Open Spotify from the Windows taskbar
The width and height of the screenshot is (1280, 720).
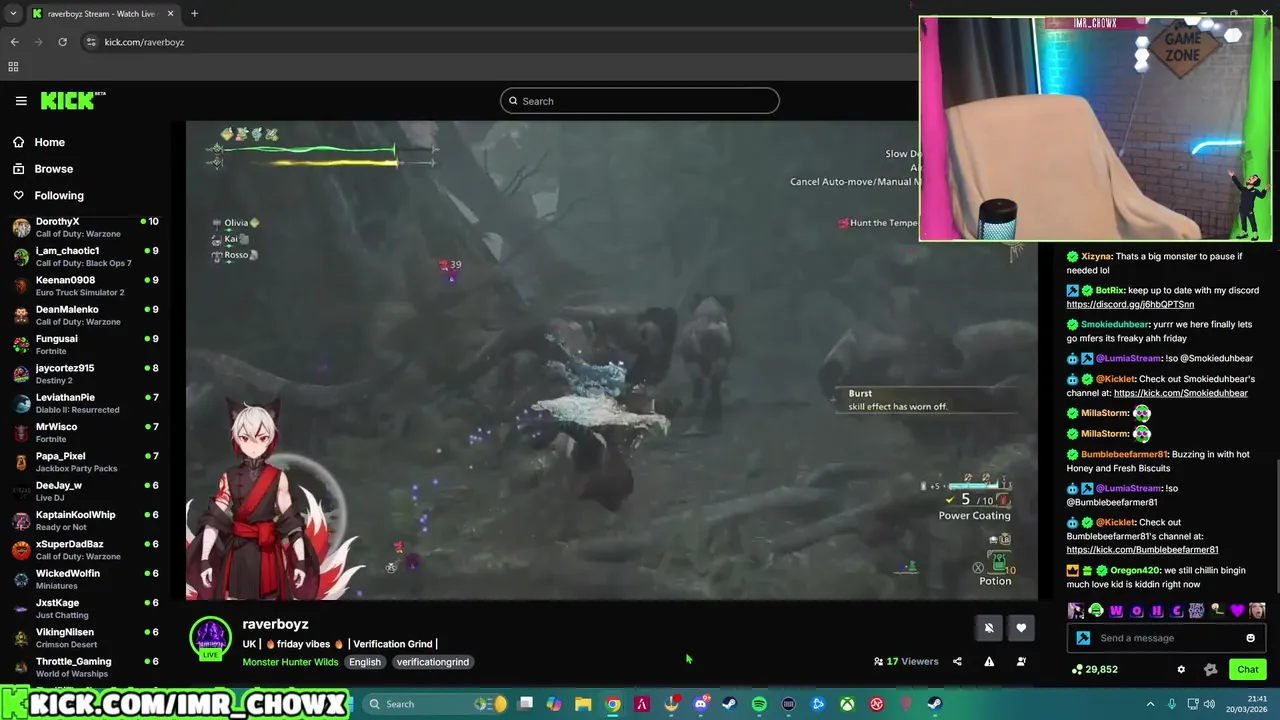[x=759, y=704]
